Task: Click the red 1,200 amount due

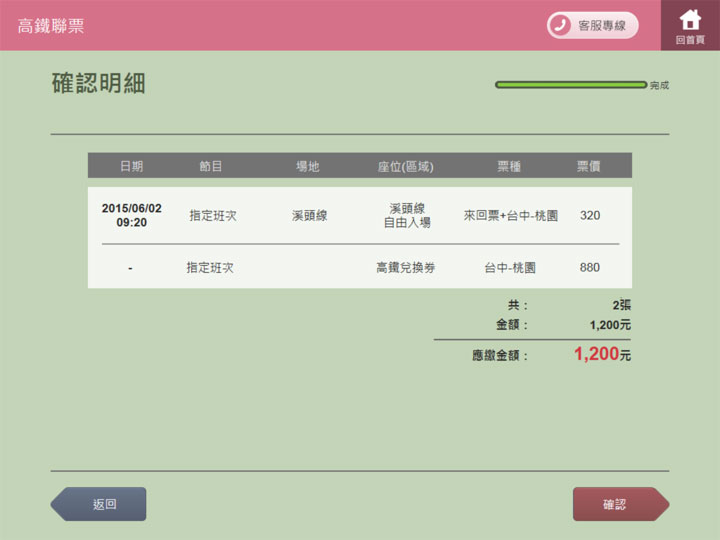Action: (x=597, y=354)
